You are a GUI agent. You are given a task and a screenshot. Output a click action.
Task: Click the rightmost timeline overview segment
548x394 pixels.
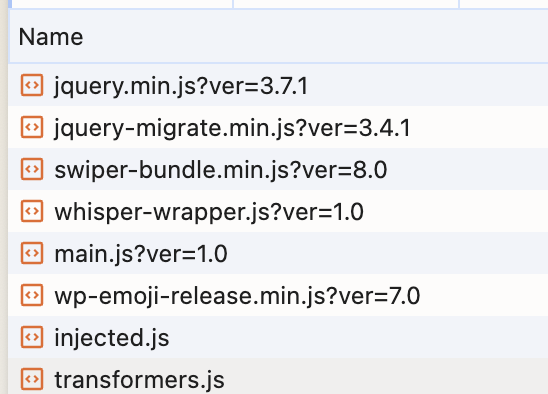tap(504, 4)
